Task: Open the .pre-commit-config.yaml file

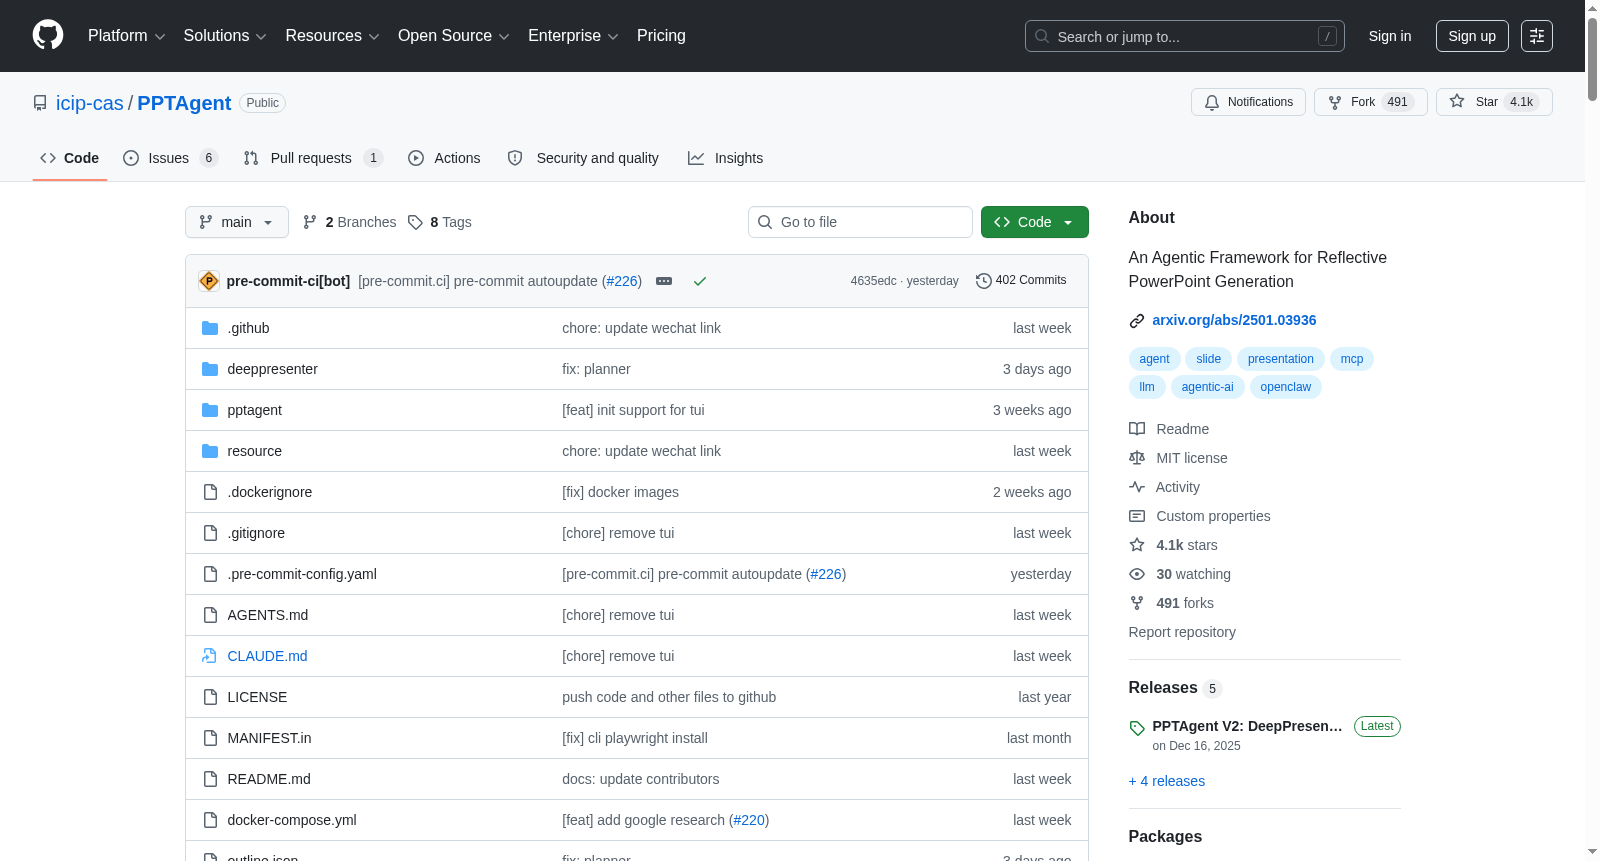Action: click(302, 574)
